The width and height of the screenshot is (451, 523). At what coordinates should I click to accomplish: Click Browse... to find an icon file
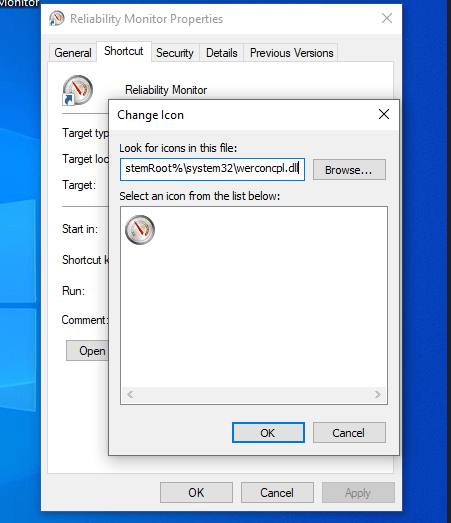pos(349,170)
